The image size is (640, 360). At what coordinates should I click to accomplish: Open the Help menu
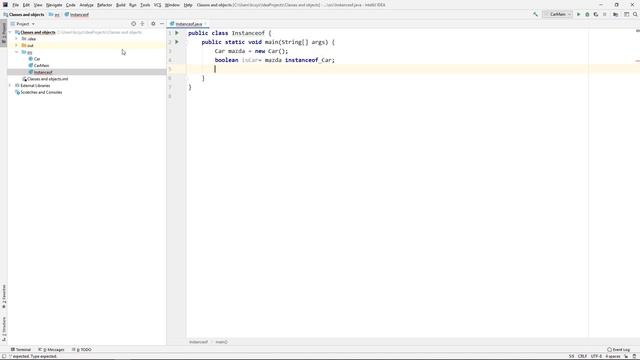coord(188,5)
